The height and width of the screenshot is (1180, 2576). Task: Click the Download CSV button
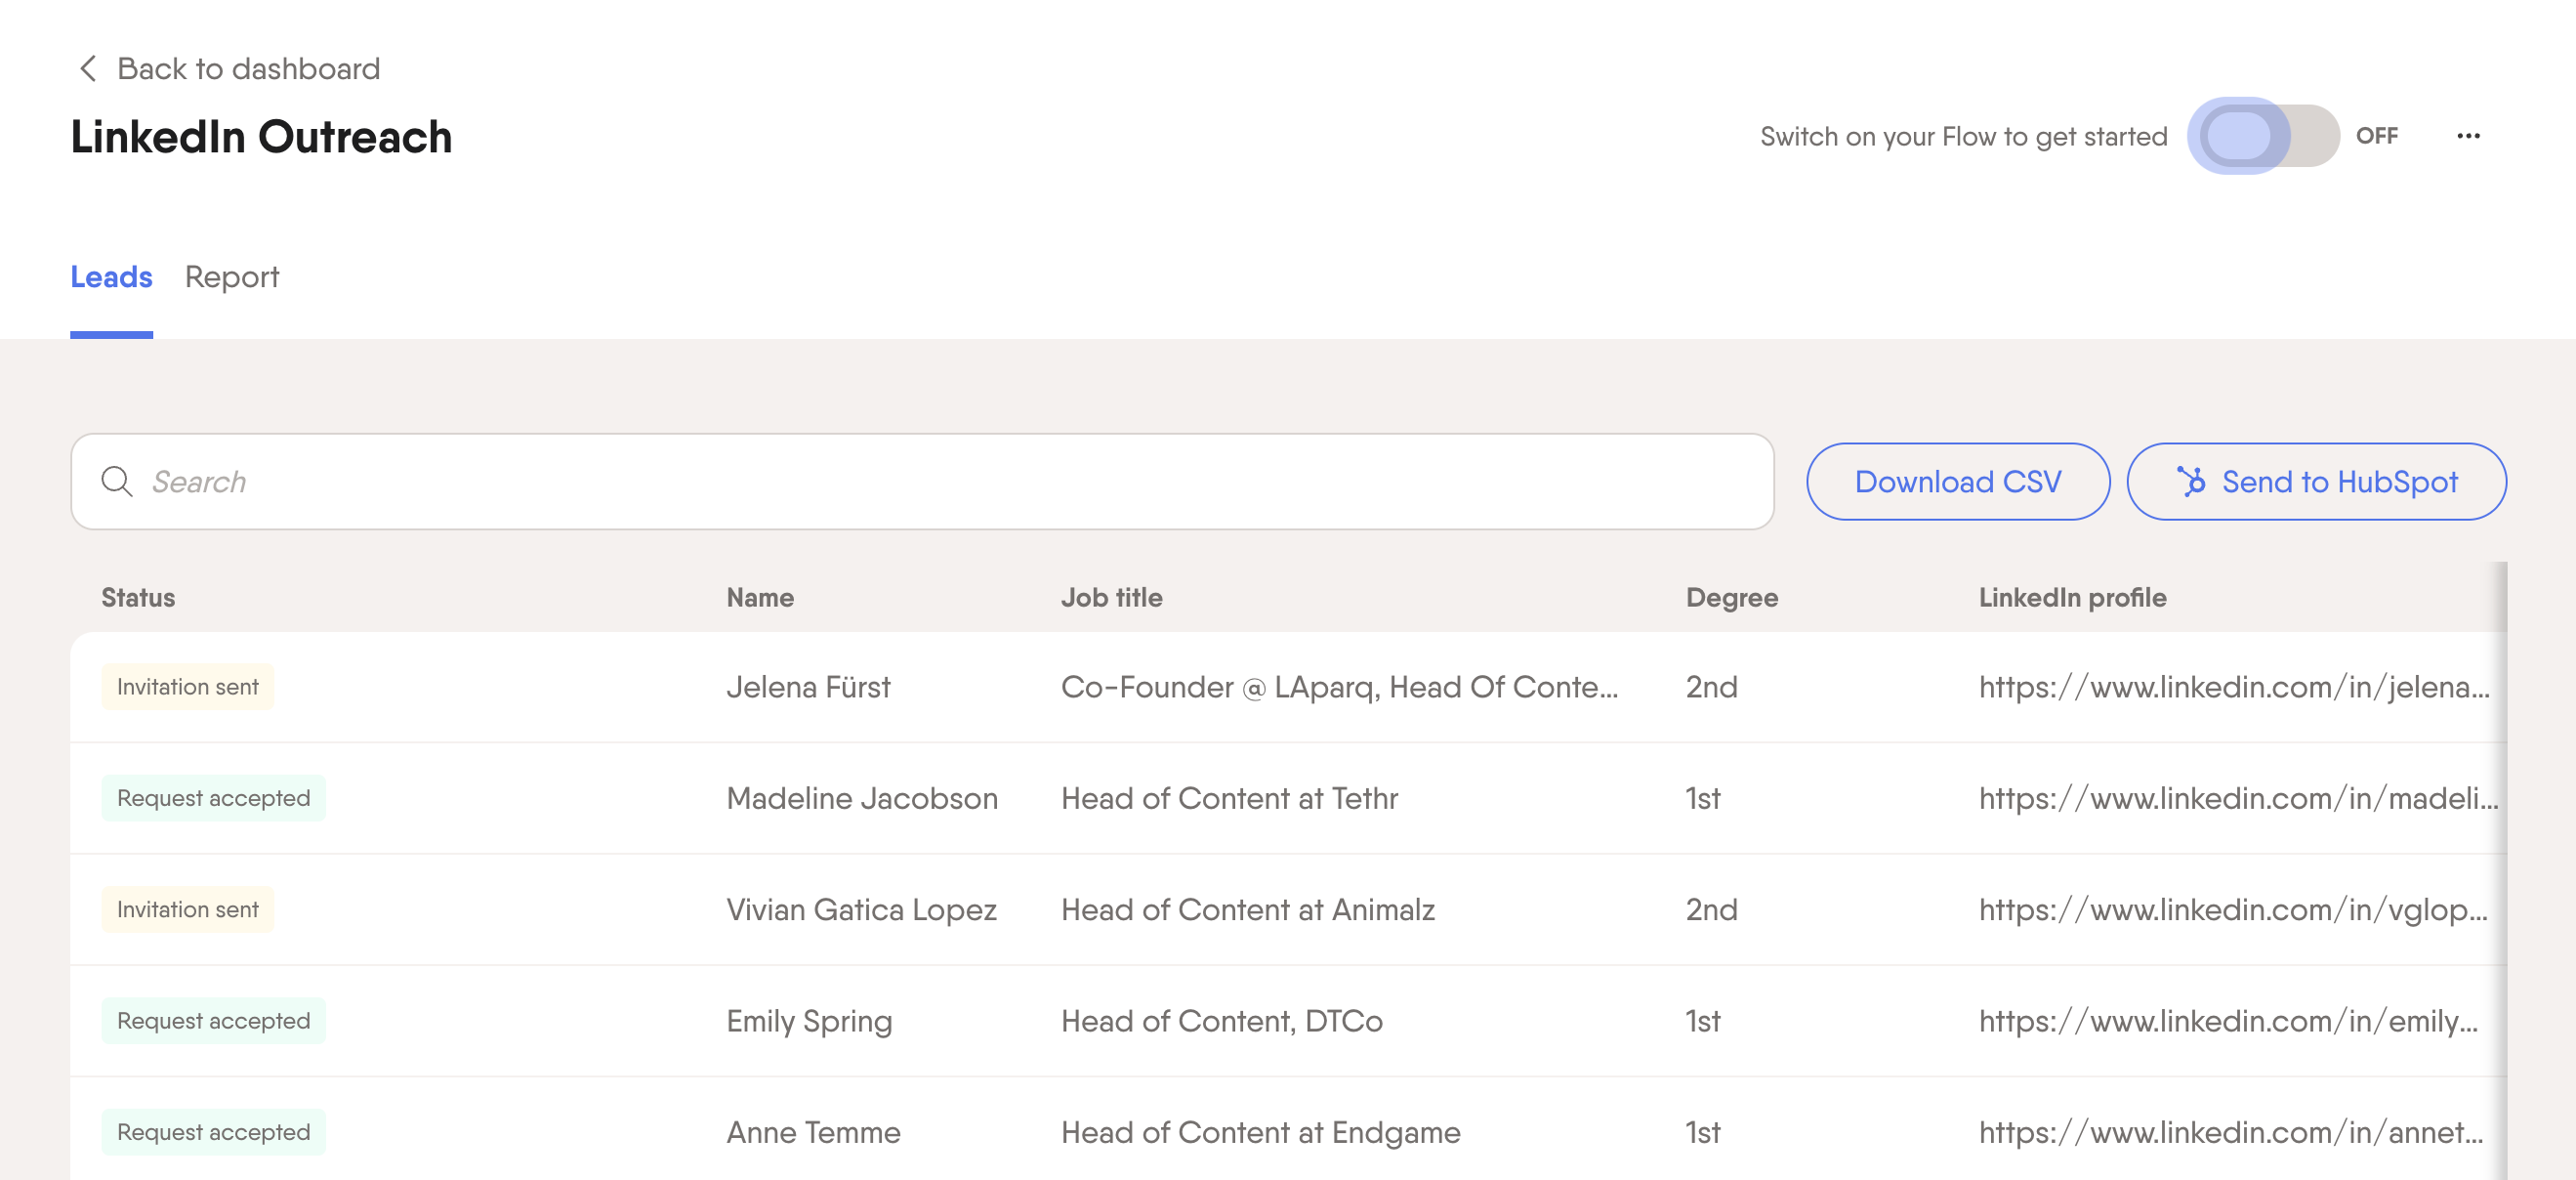1958,481
